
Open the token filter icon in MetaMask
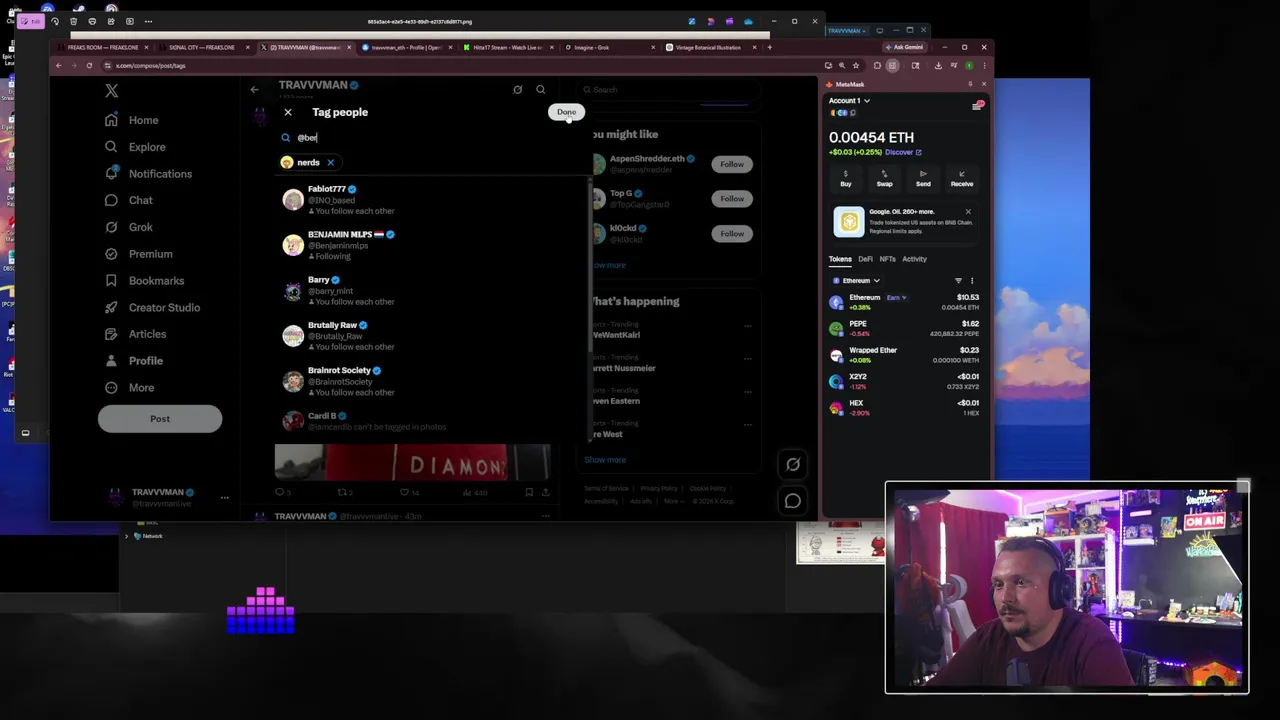click(x=958, y=281)
